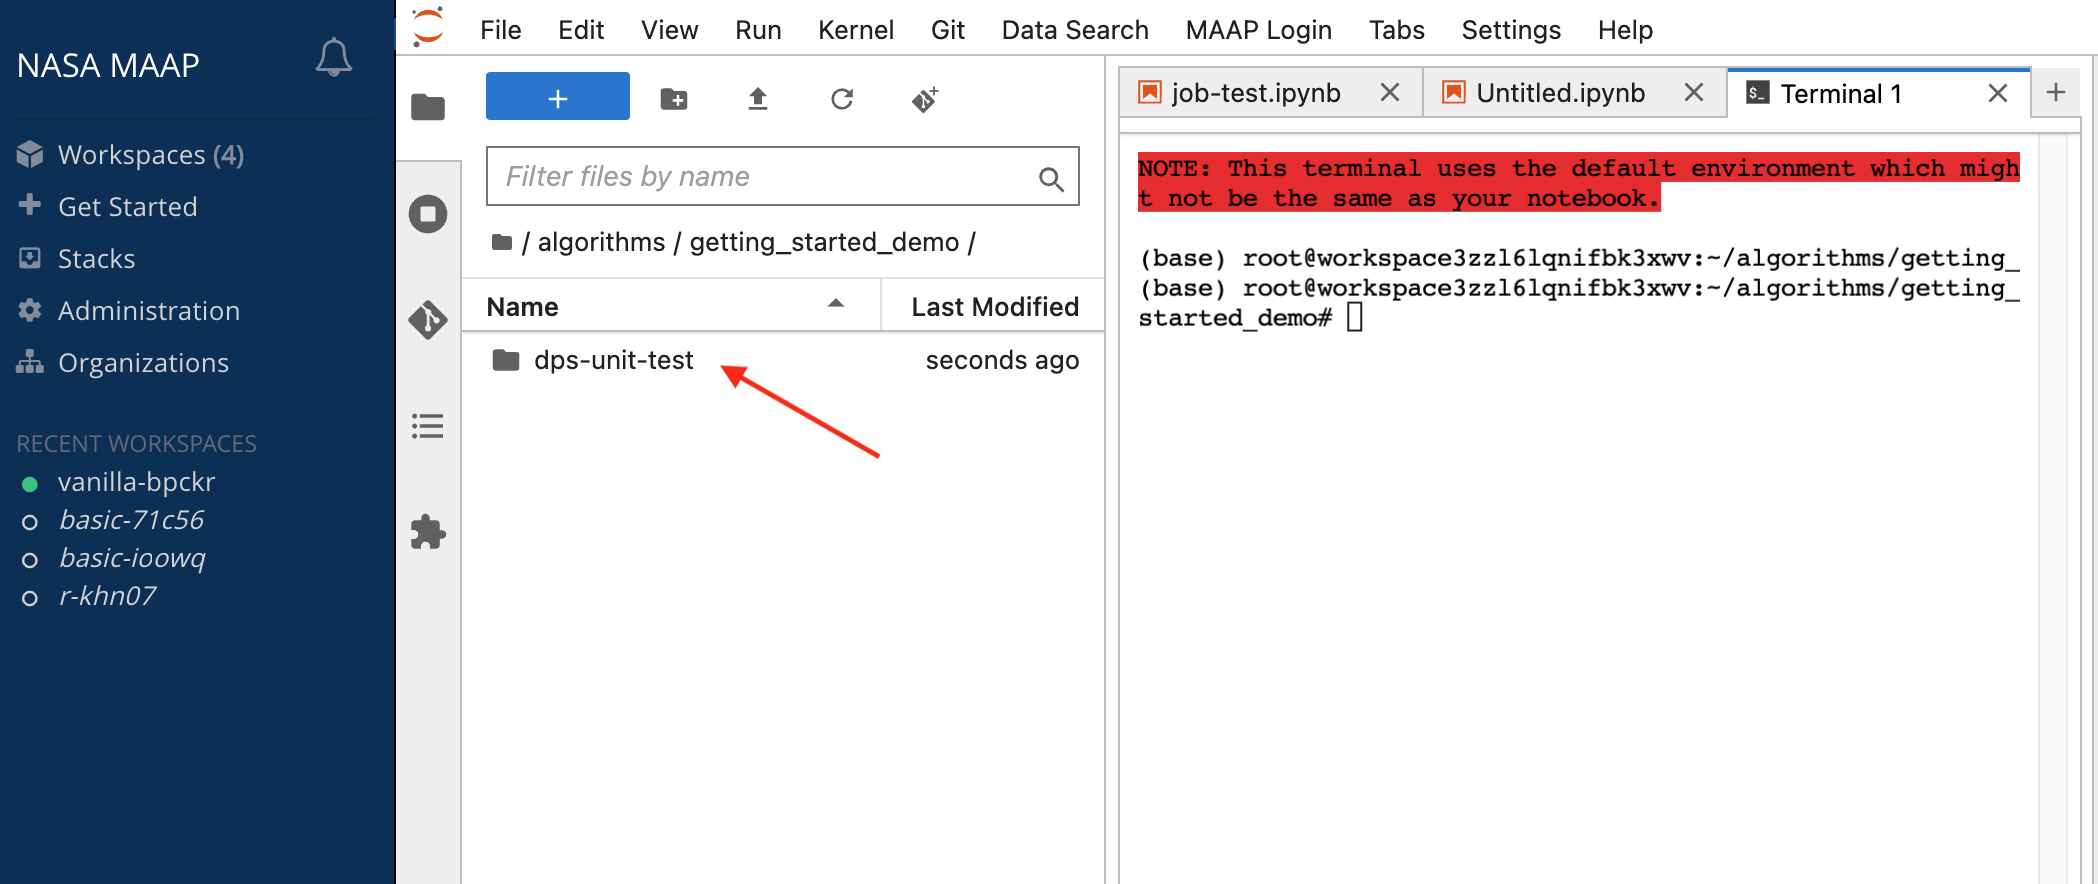Viewport: 2098px width, 884px height.
Task: Open Get Started page
Action: [127, 207]
